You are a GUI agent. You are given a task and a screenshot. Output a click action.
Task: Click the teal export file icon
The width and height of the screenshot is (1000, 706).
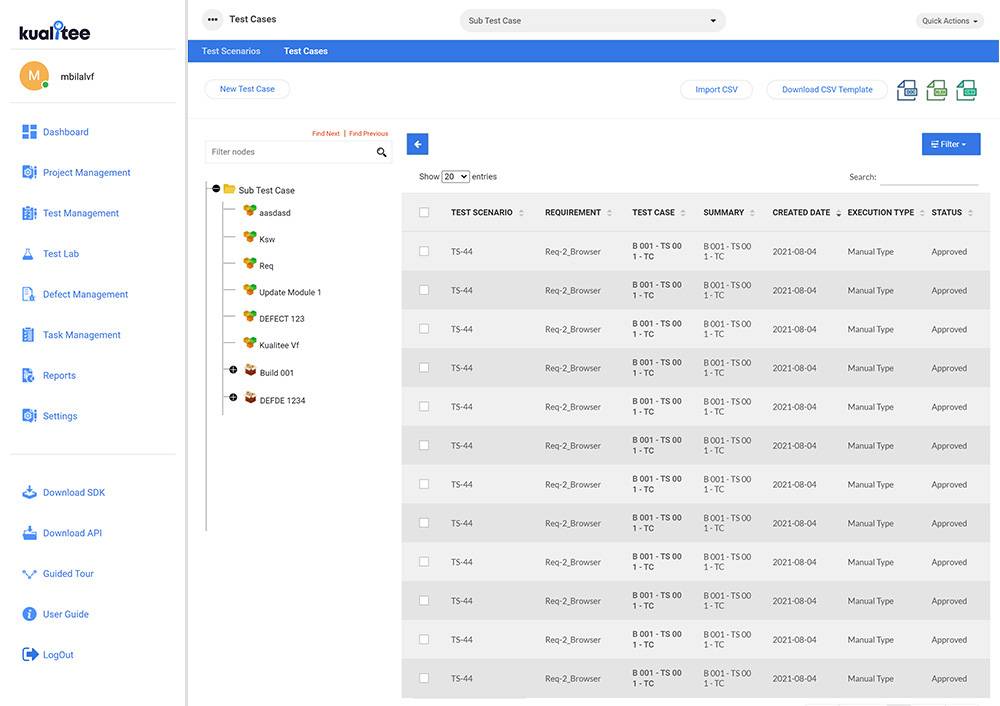click(x=966, y=90)
